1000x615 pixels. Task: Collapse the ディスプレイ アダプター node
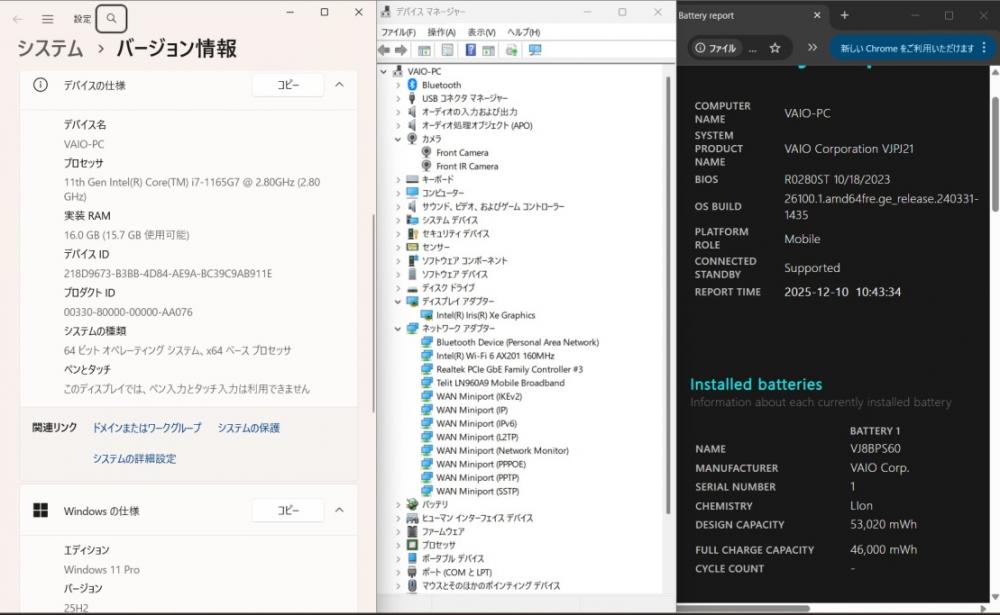(x=398, y=301)
